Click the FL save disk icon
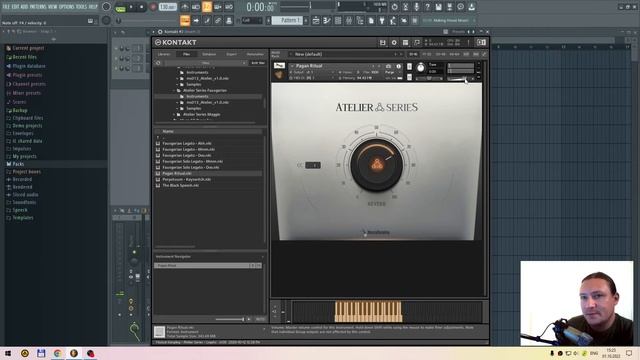640x360 pixels. (438, 7)
